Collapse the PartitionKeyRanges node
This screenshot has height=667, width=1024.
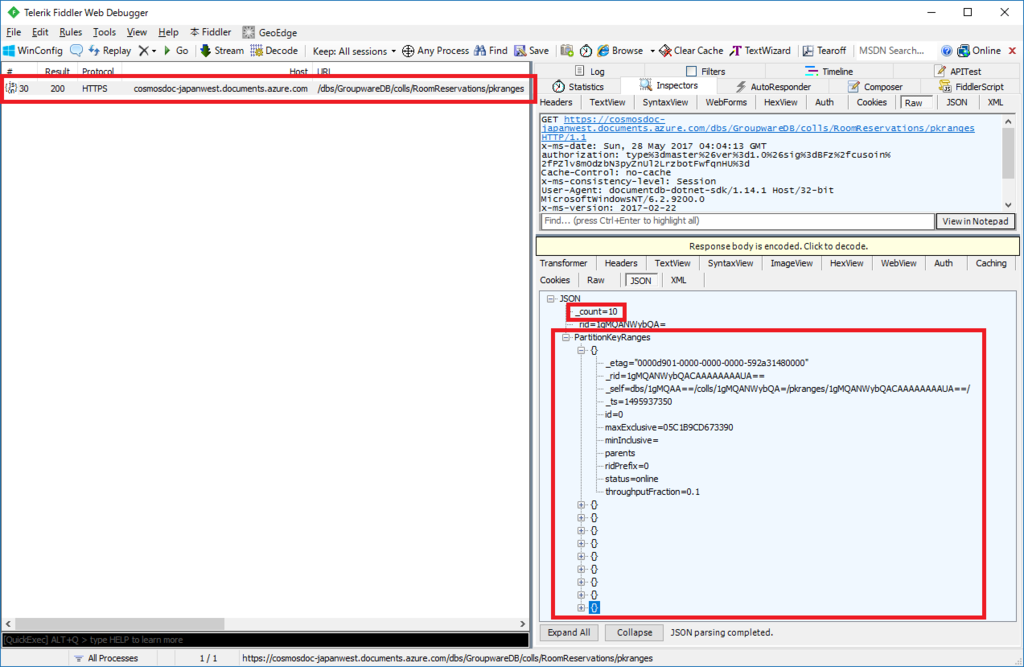pyautogui.click(x=566, y=338)
